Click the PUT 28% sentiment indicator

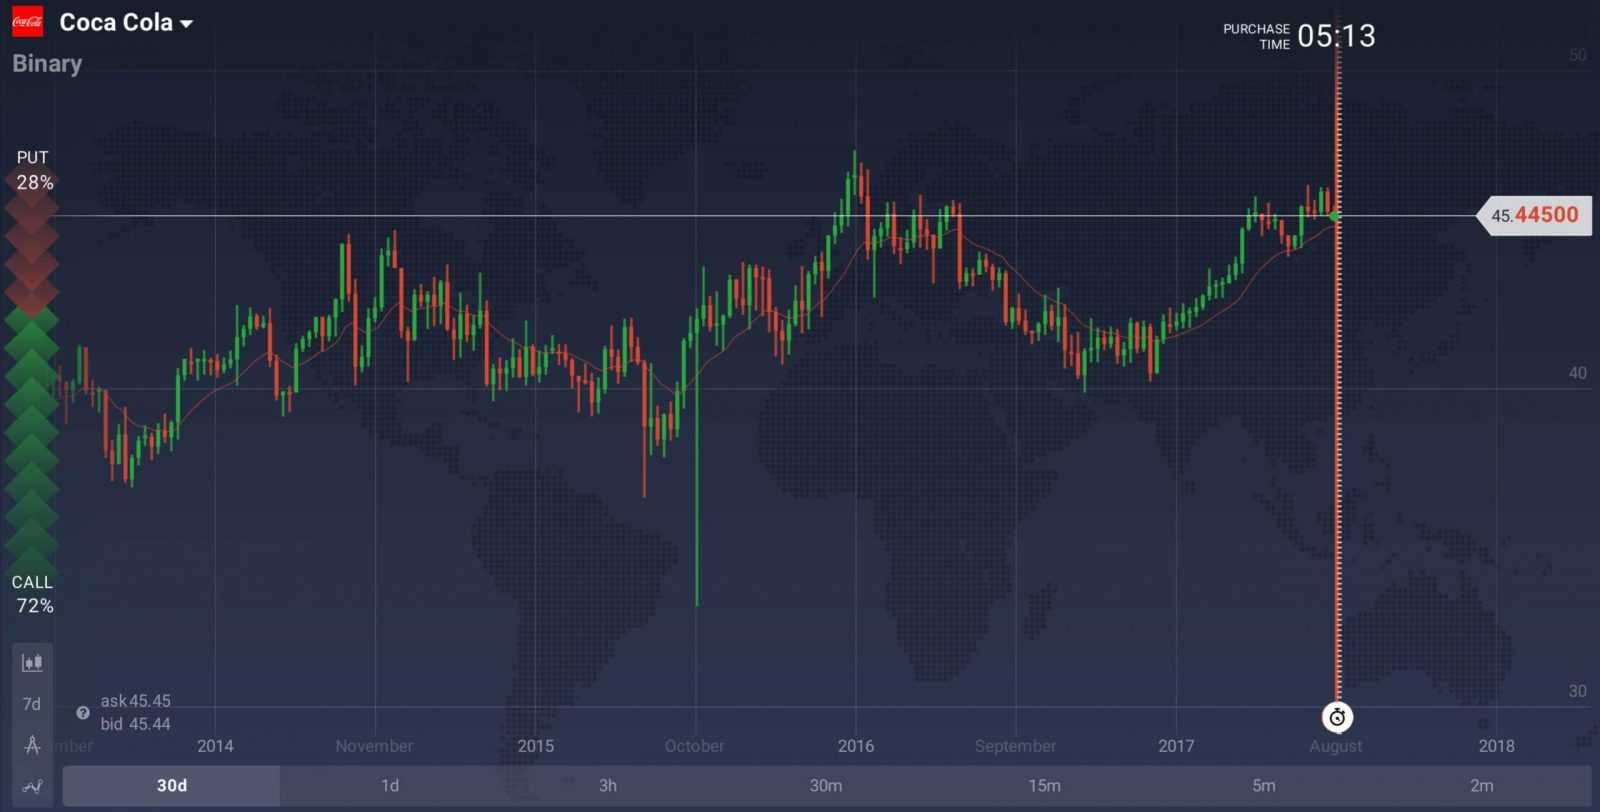(34, 171)
